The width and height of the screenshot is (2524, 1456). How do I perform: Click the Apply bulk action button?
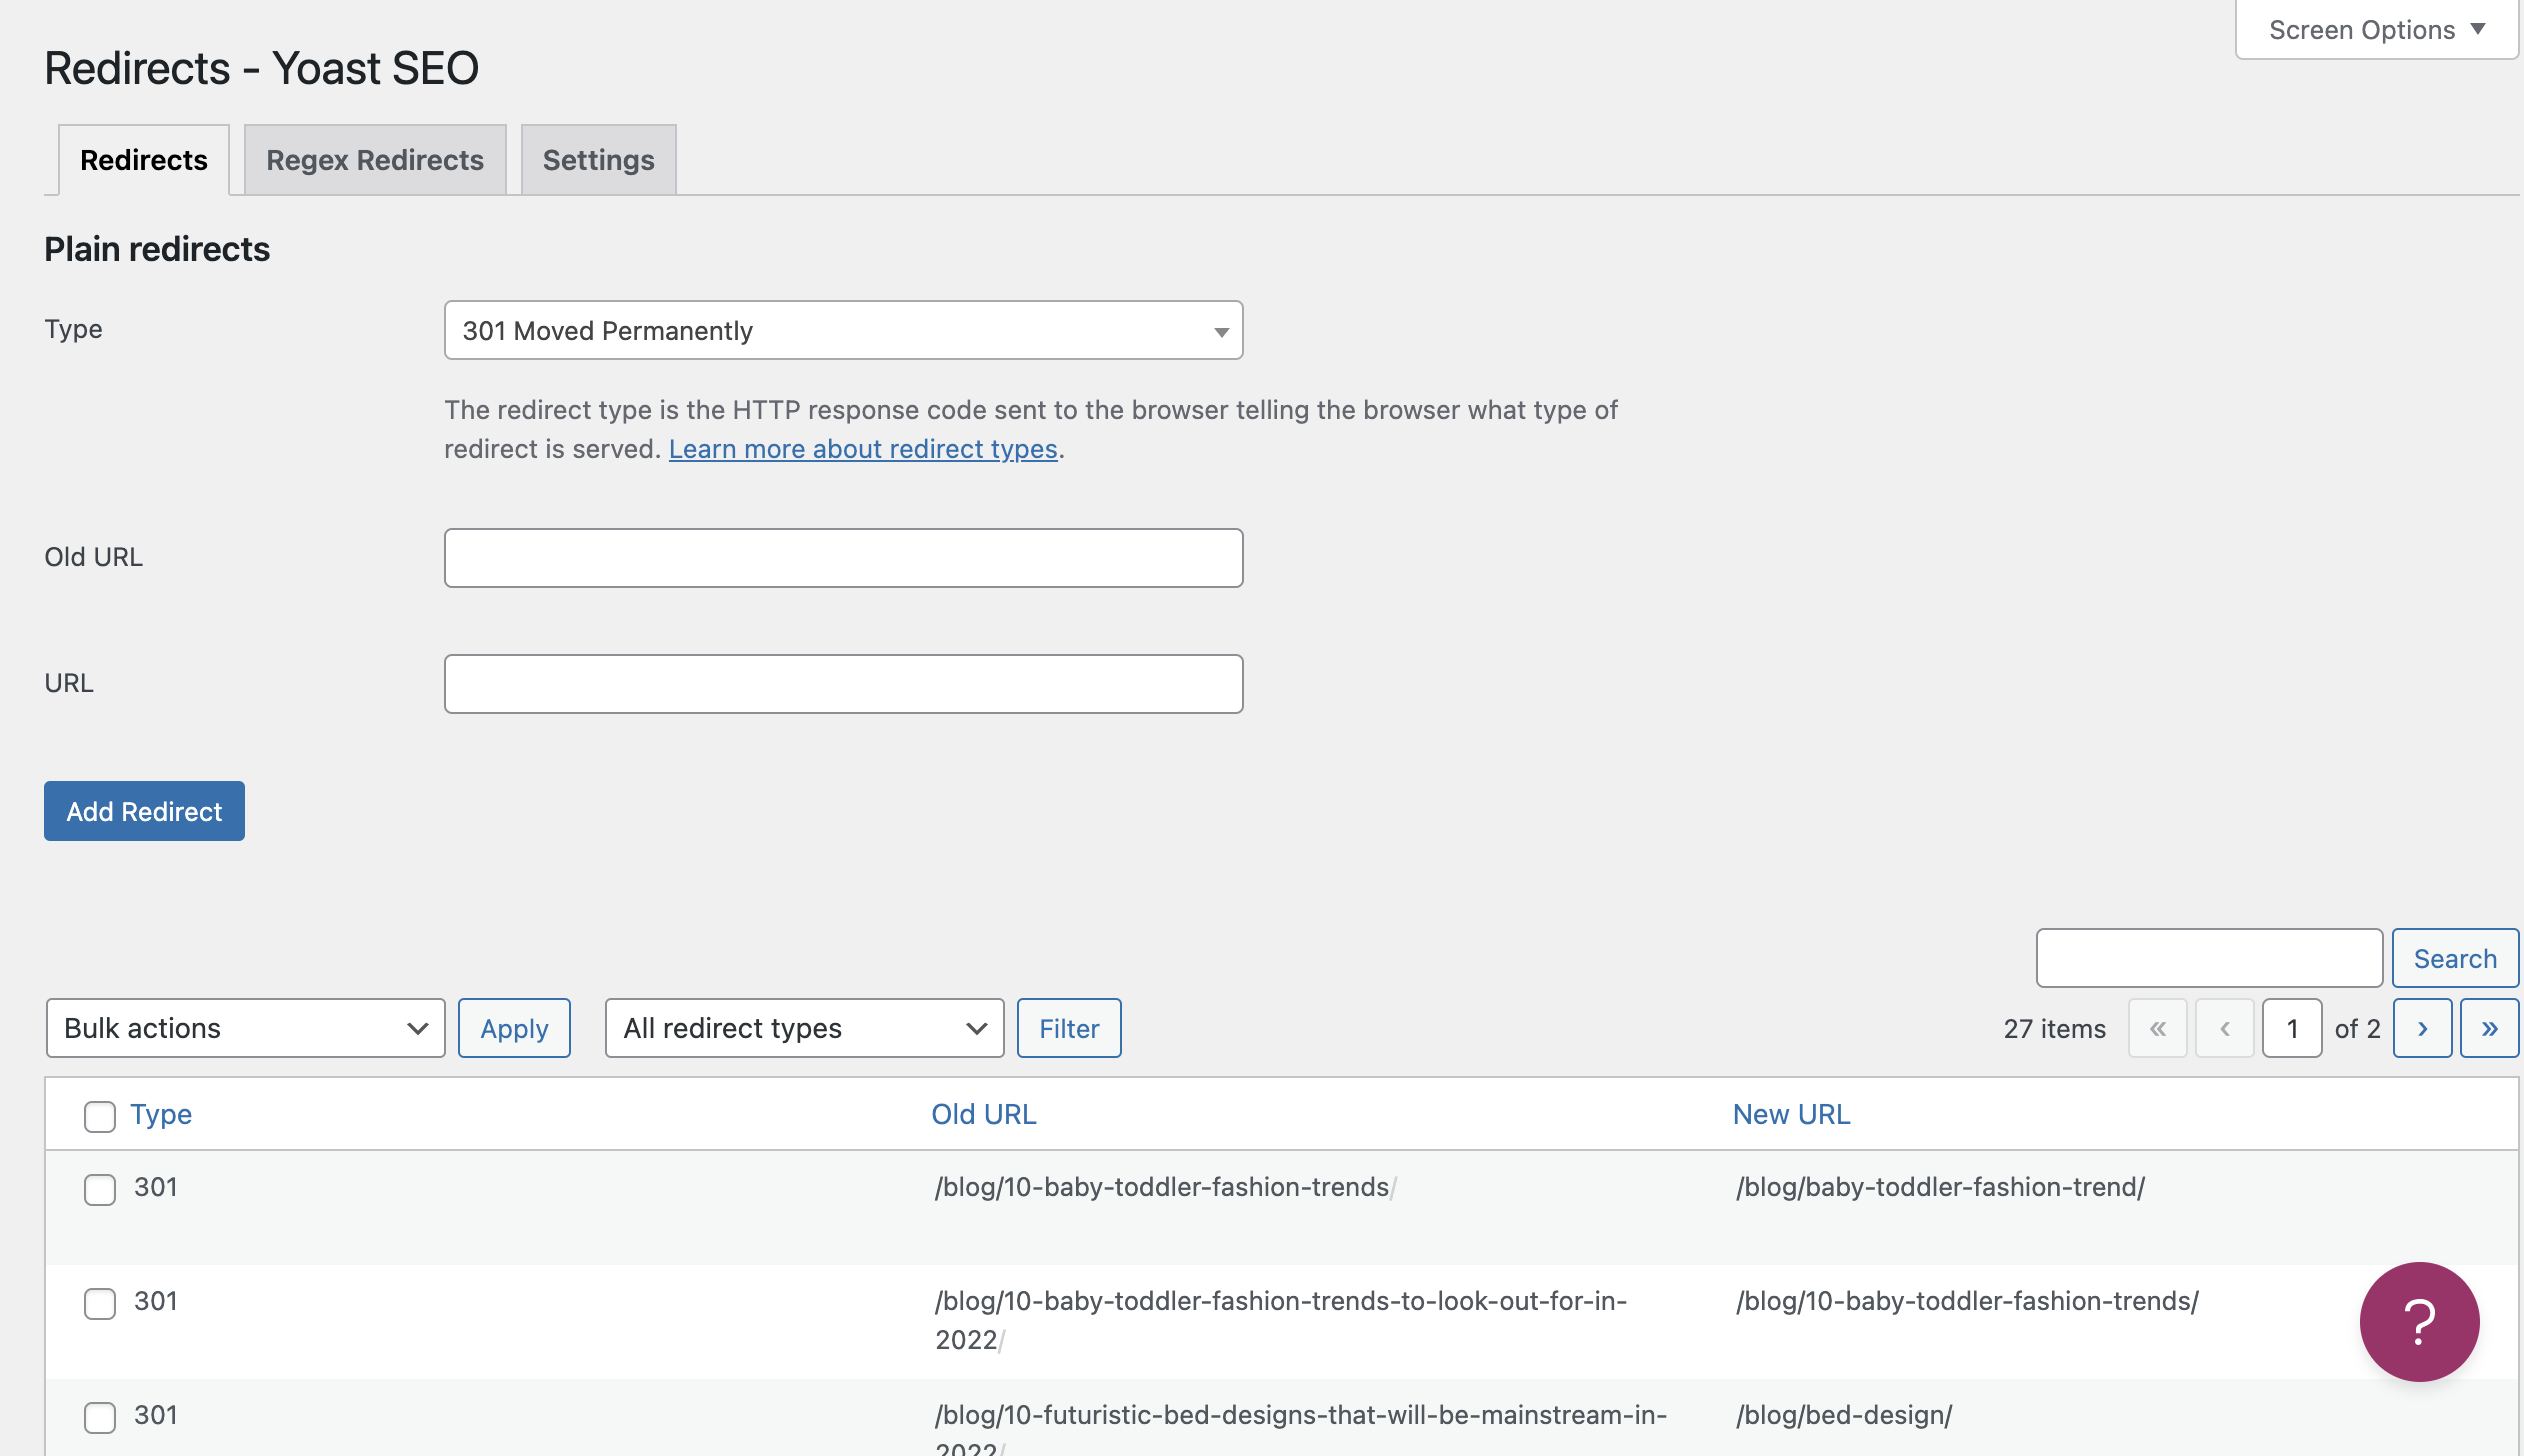click(514, 1028)
